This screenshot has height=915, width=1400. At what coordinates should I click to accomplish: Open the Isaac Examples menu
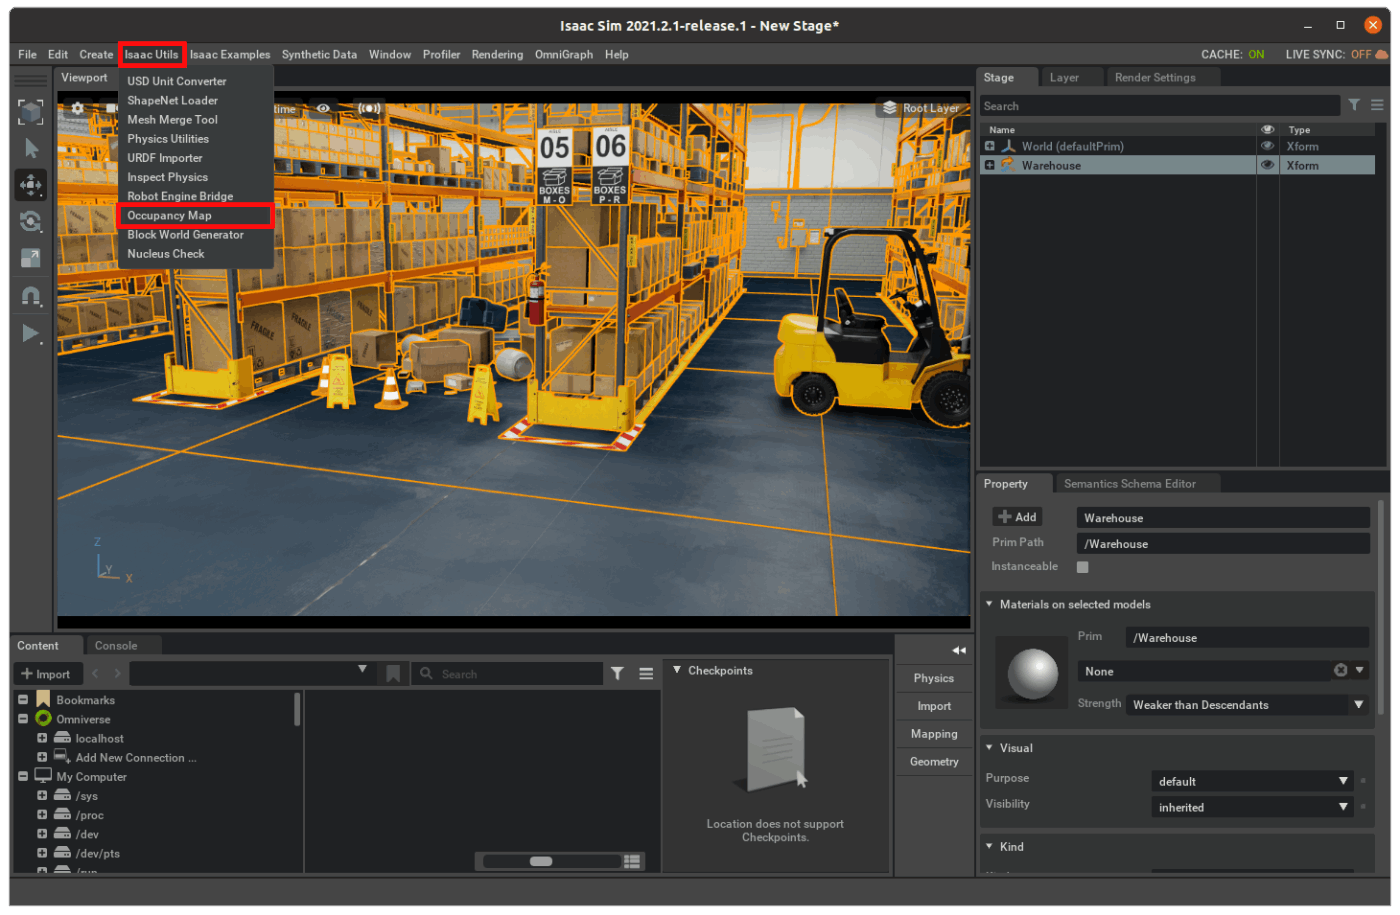tap(230, 54)
